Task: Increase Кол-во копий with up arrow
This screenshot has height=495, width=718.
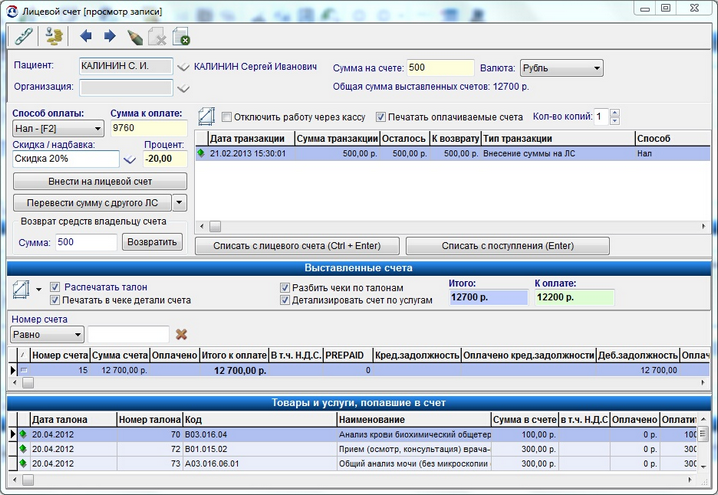Action: [615, 113]
